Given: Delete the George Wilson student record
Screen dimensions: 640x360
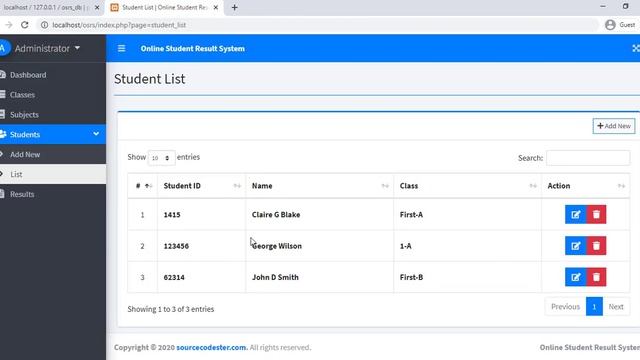Looking at the screenshot, I should 596,246.
